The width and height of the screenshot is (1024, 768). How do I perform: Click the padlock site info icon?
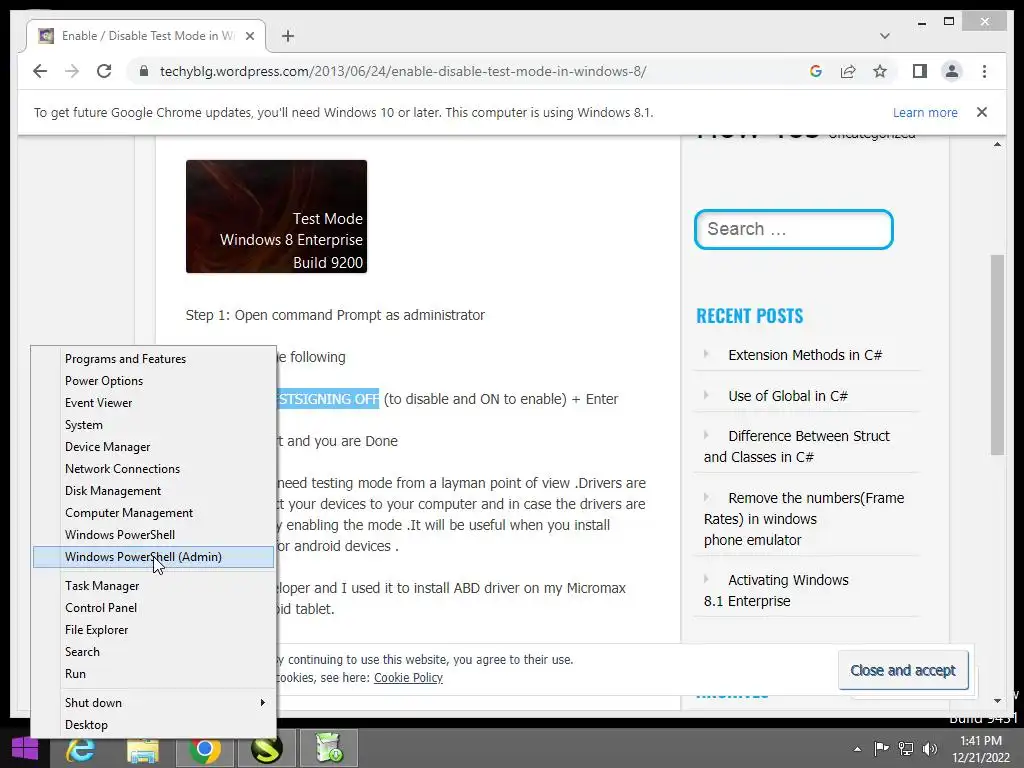click(x=144, y=71)
